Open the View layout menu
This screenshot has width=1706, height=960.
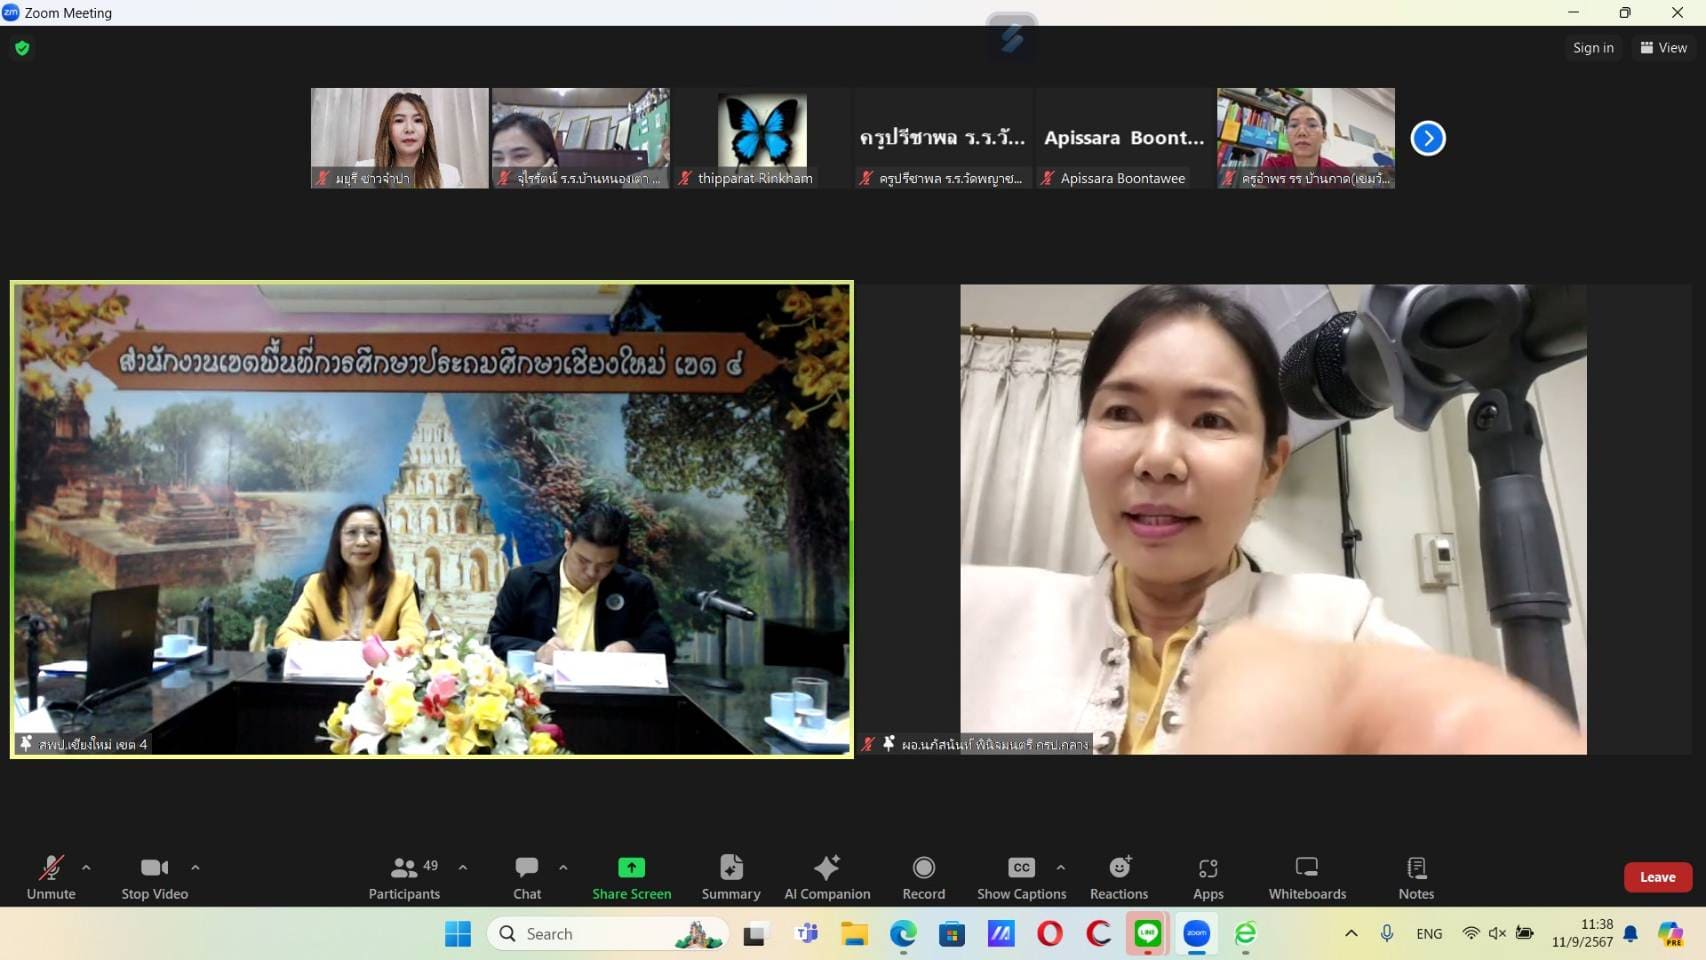pos(1664,48)
